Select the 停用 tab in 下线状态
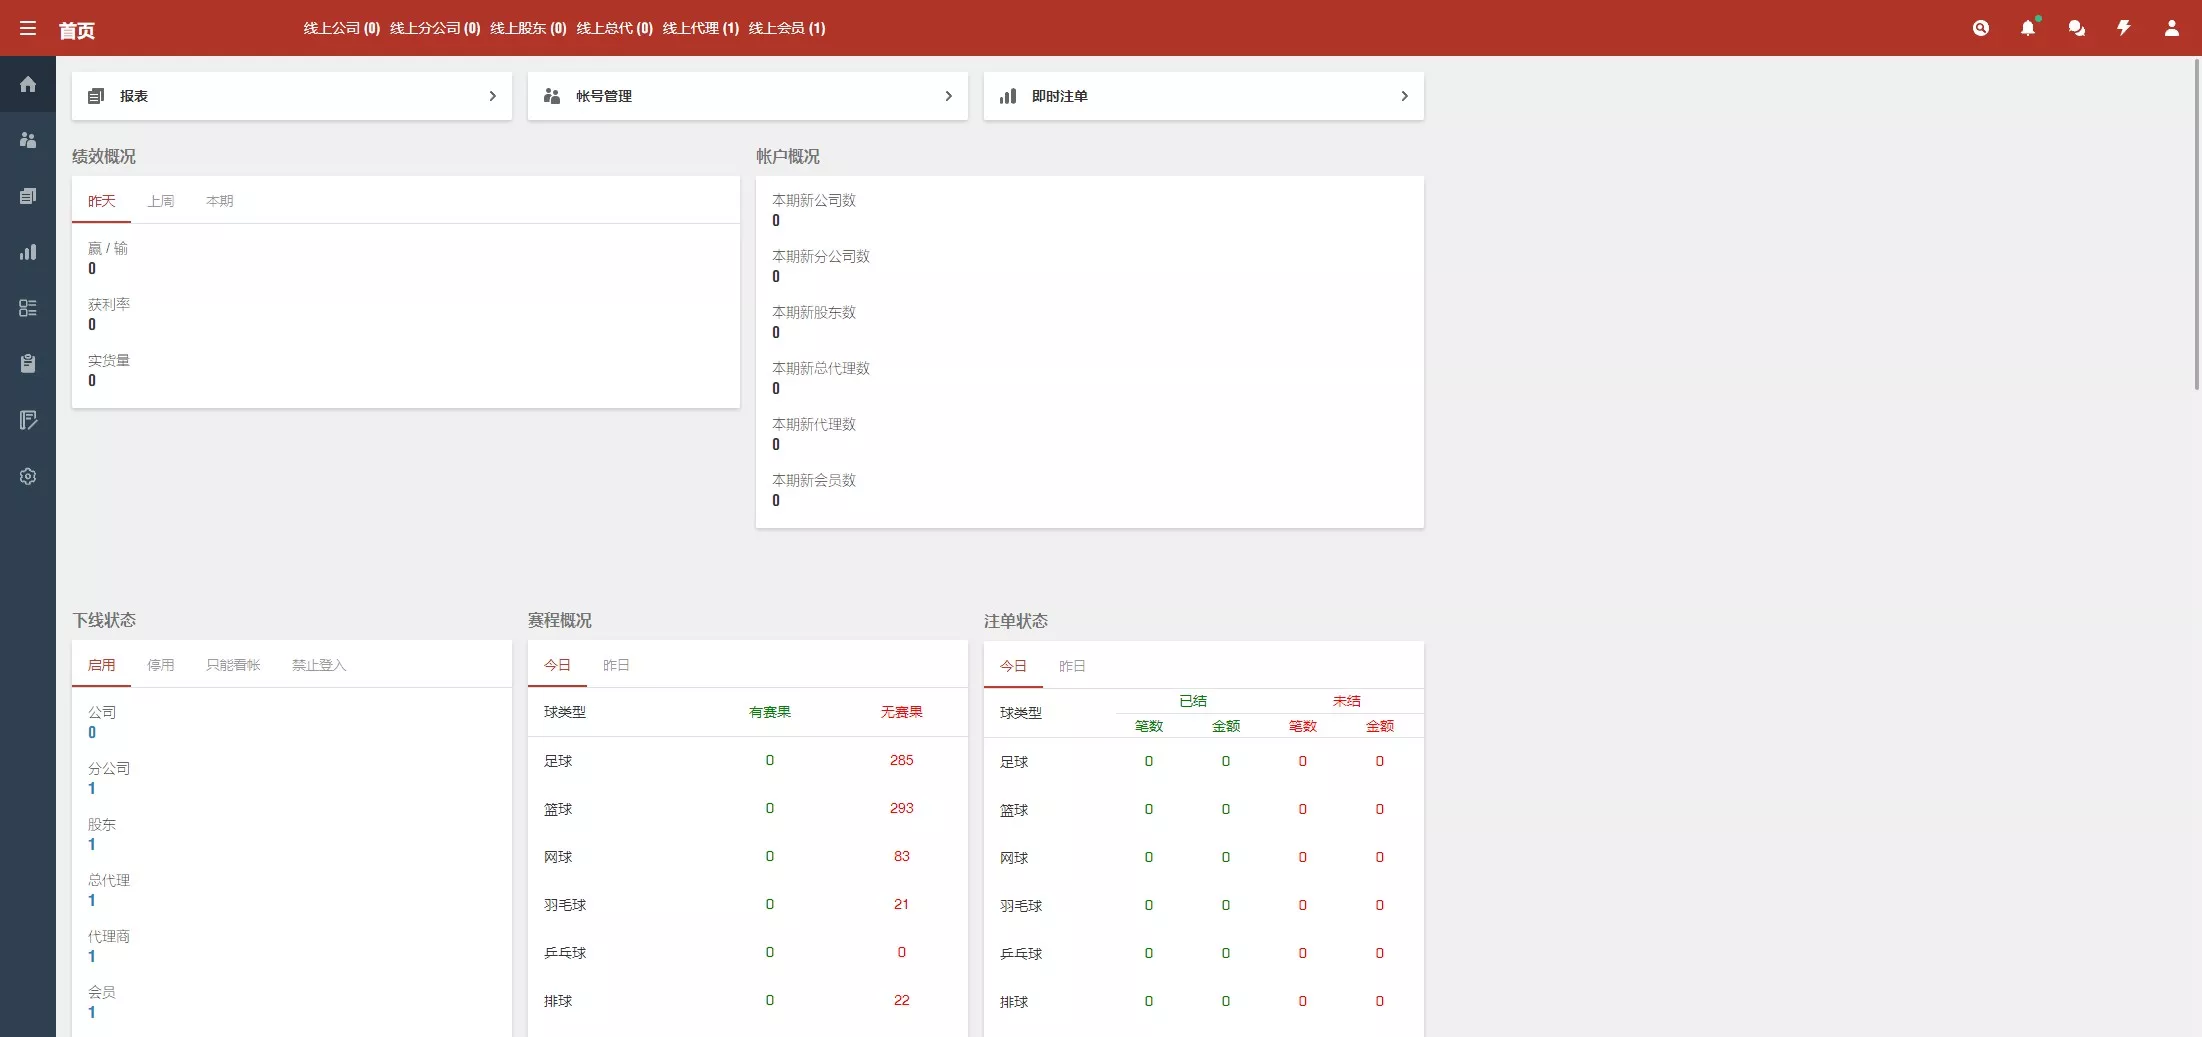Viewport: 2202px width, 1037px height. click(161, 665)
